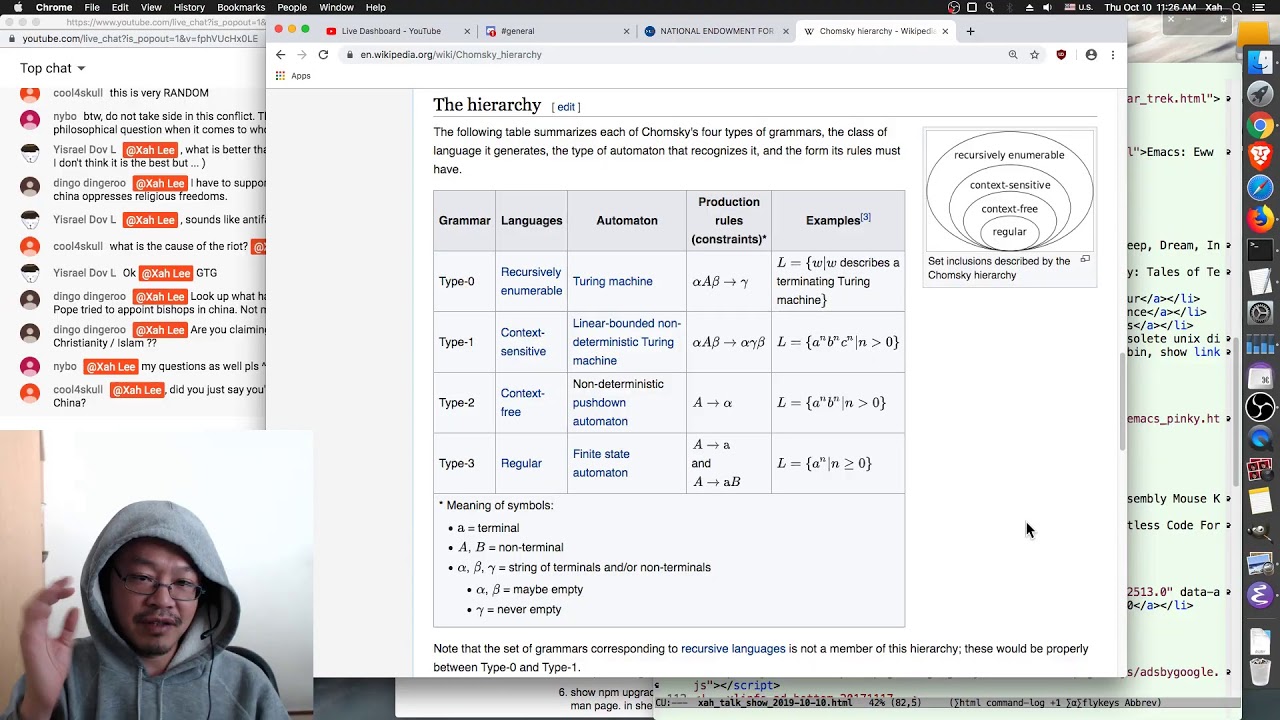Open Google Chrome from the dock
This screenshot has width=1280, height=720.
[x=1260, y=125]
